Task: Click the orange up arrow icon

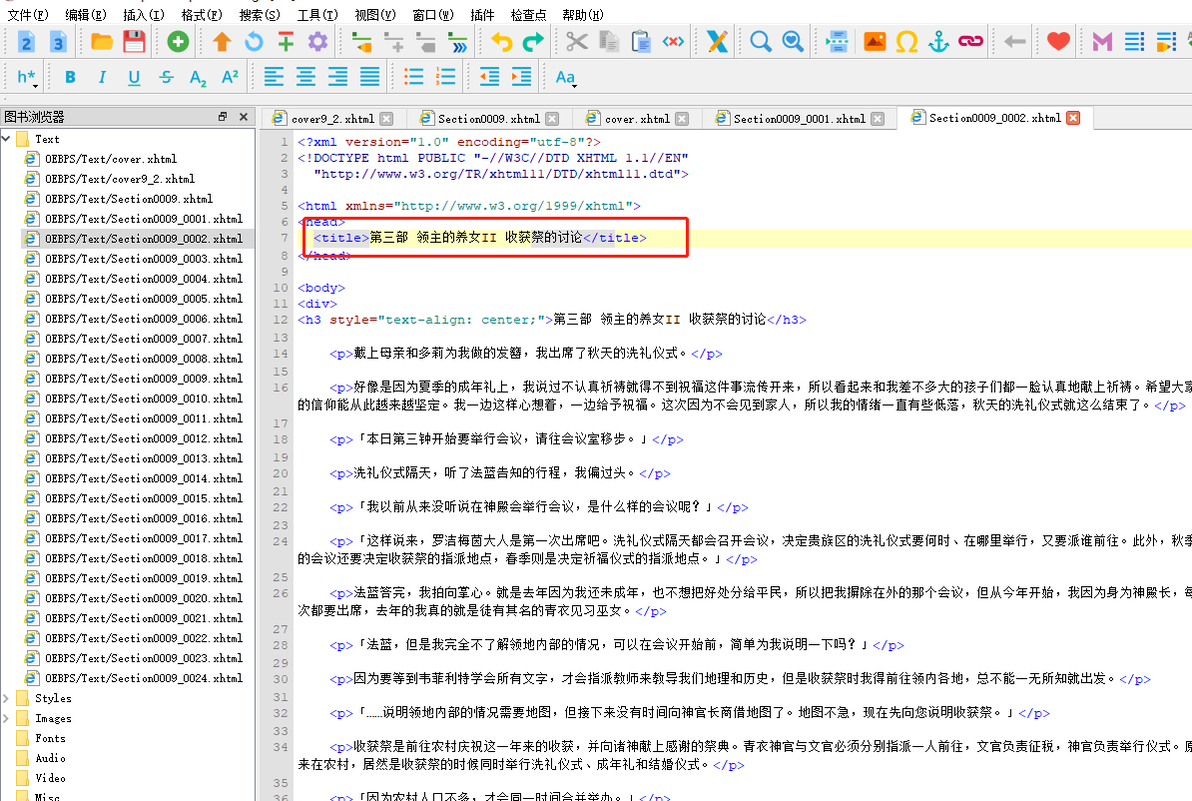Action: [222, 42]
